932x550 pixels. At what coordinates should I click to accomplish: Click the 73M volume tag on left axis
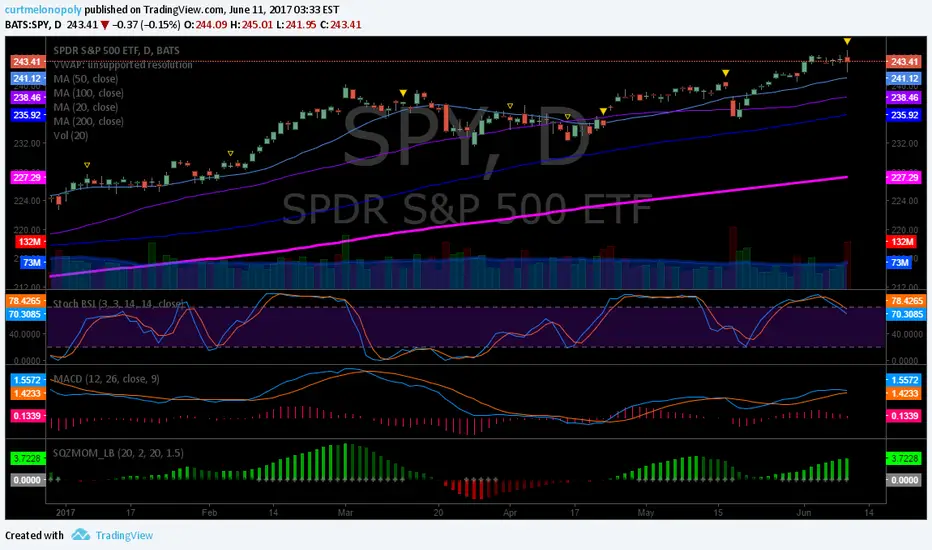pyautogui.click(x=31, y=262)
